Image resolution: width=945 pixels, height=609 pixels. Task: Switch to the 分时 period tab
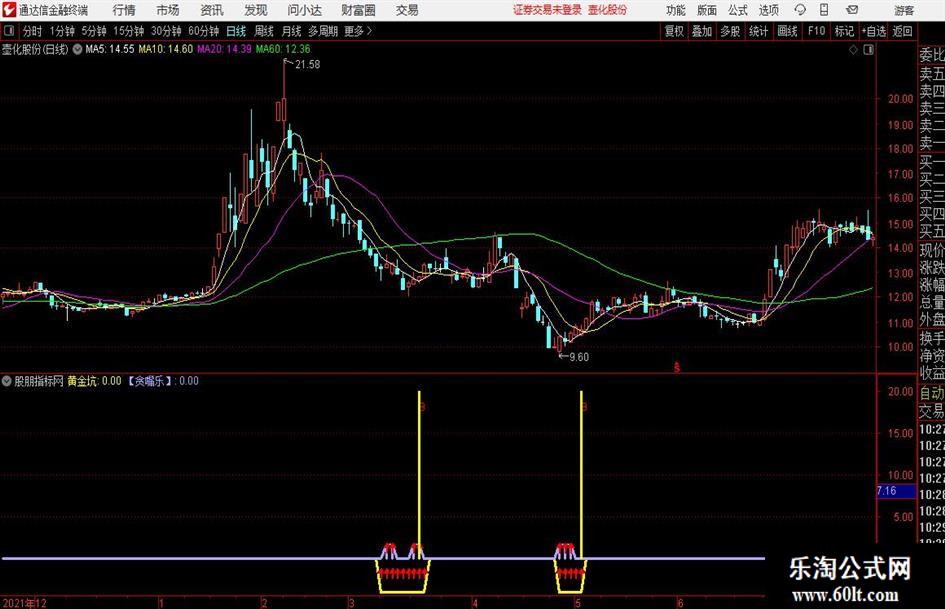pyautogui.click(x=32, y=31)
